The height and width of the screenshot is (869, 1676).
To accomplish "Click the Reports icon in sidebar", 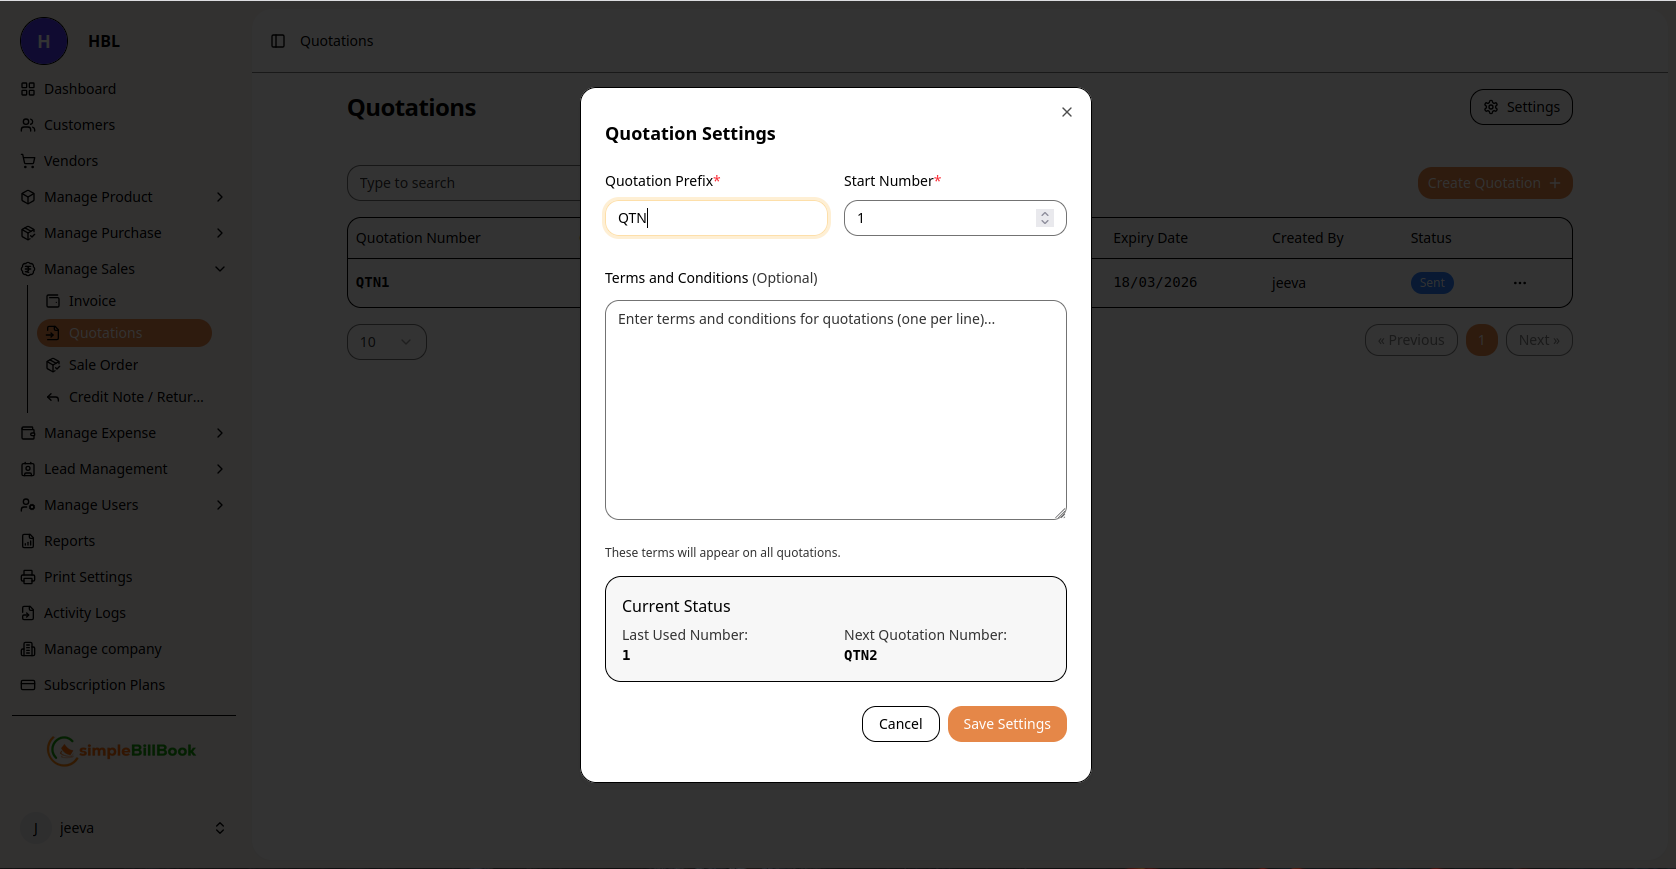I will pyautogui.click(x=28, y=541).
